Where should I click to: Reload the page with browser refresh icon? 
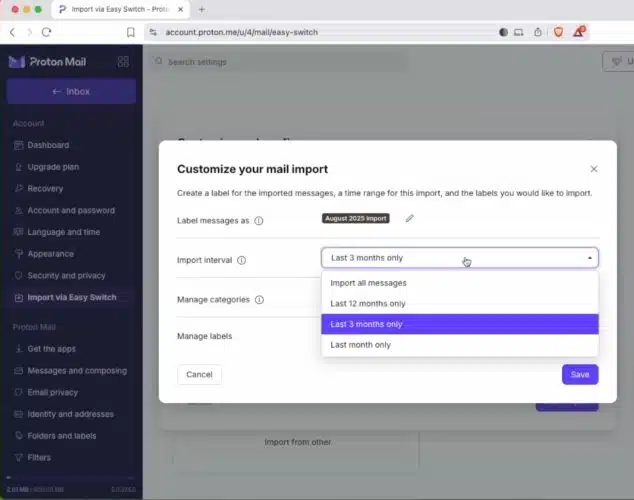(46, 32)
